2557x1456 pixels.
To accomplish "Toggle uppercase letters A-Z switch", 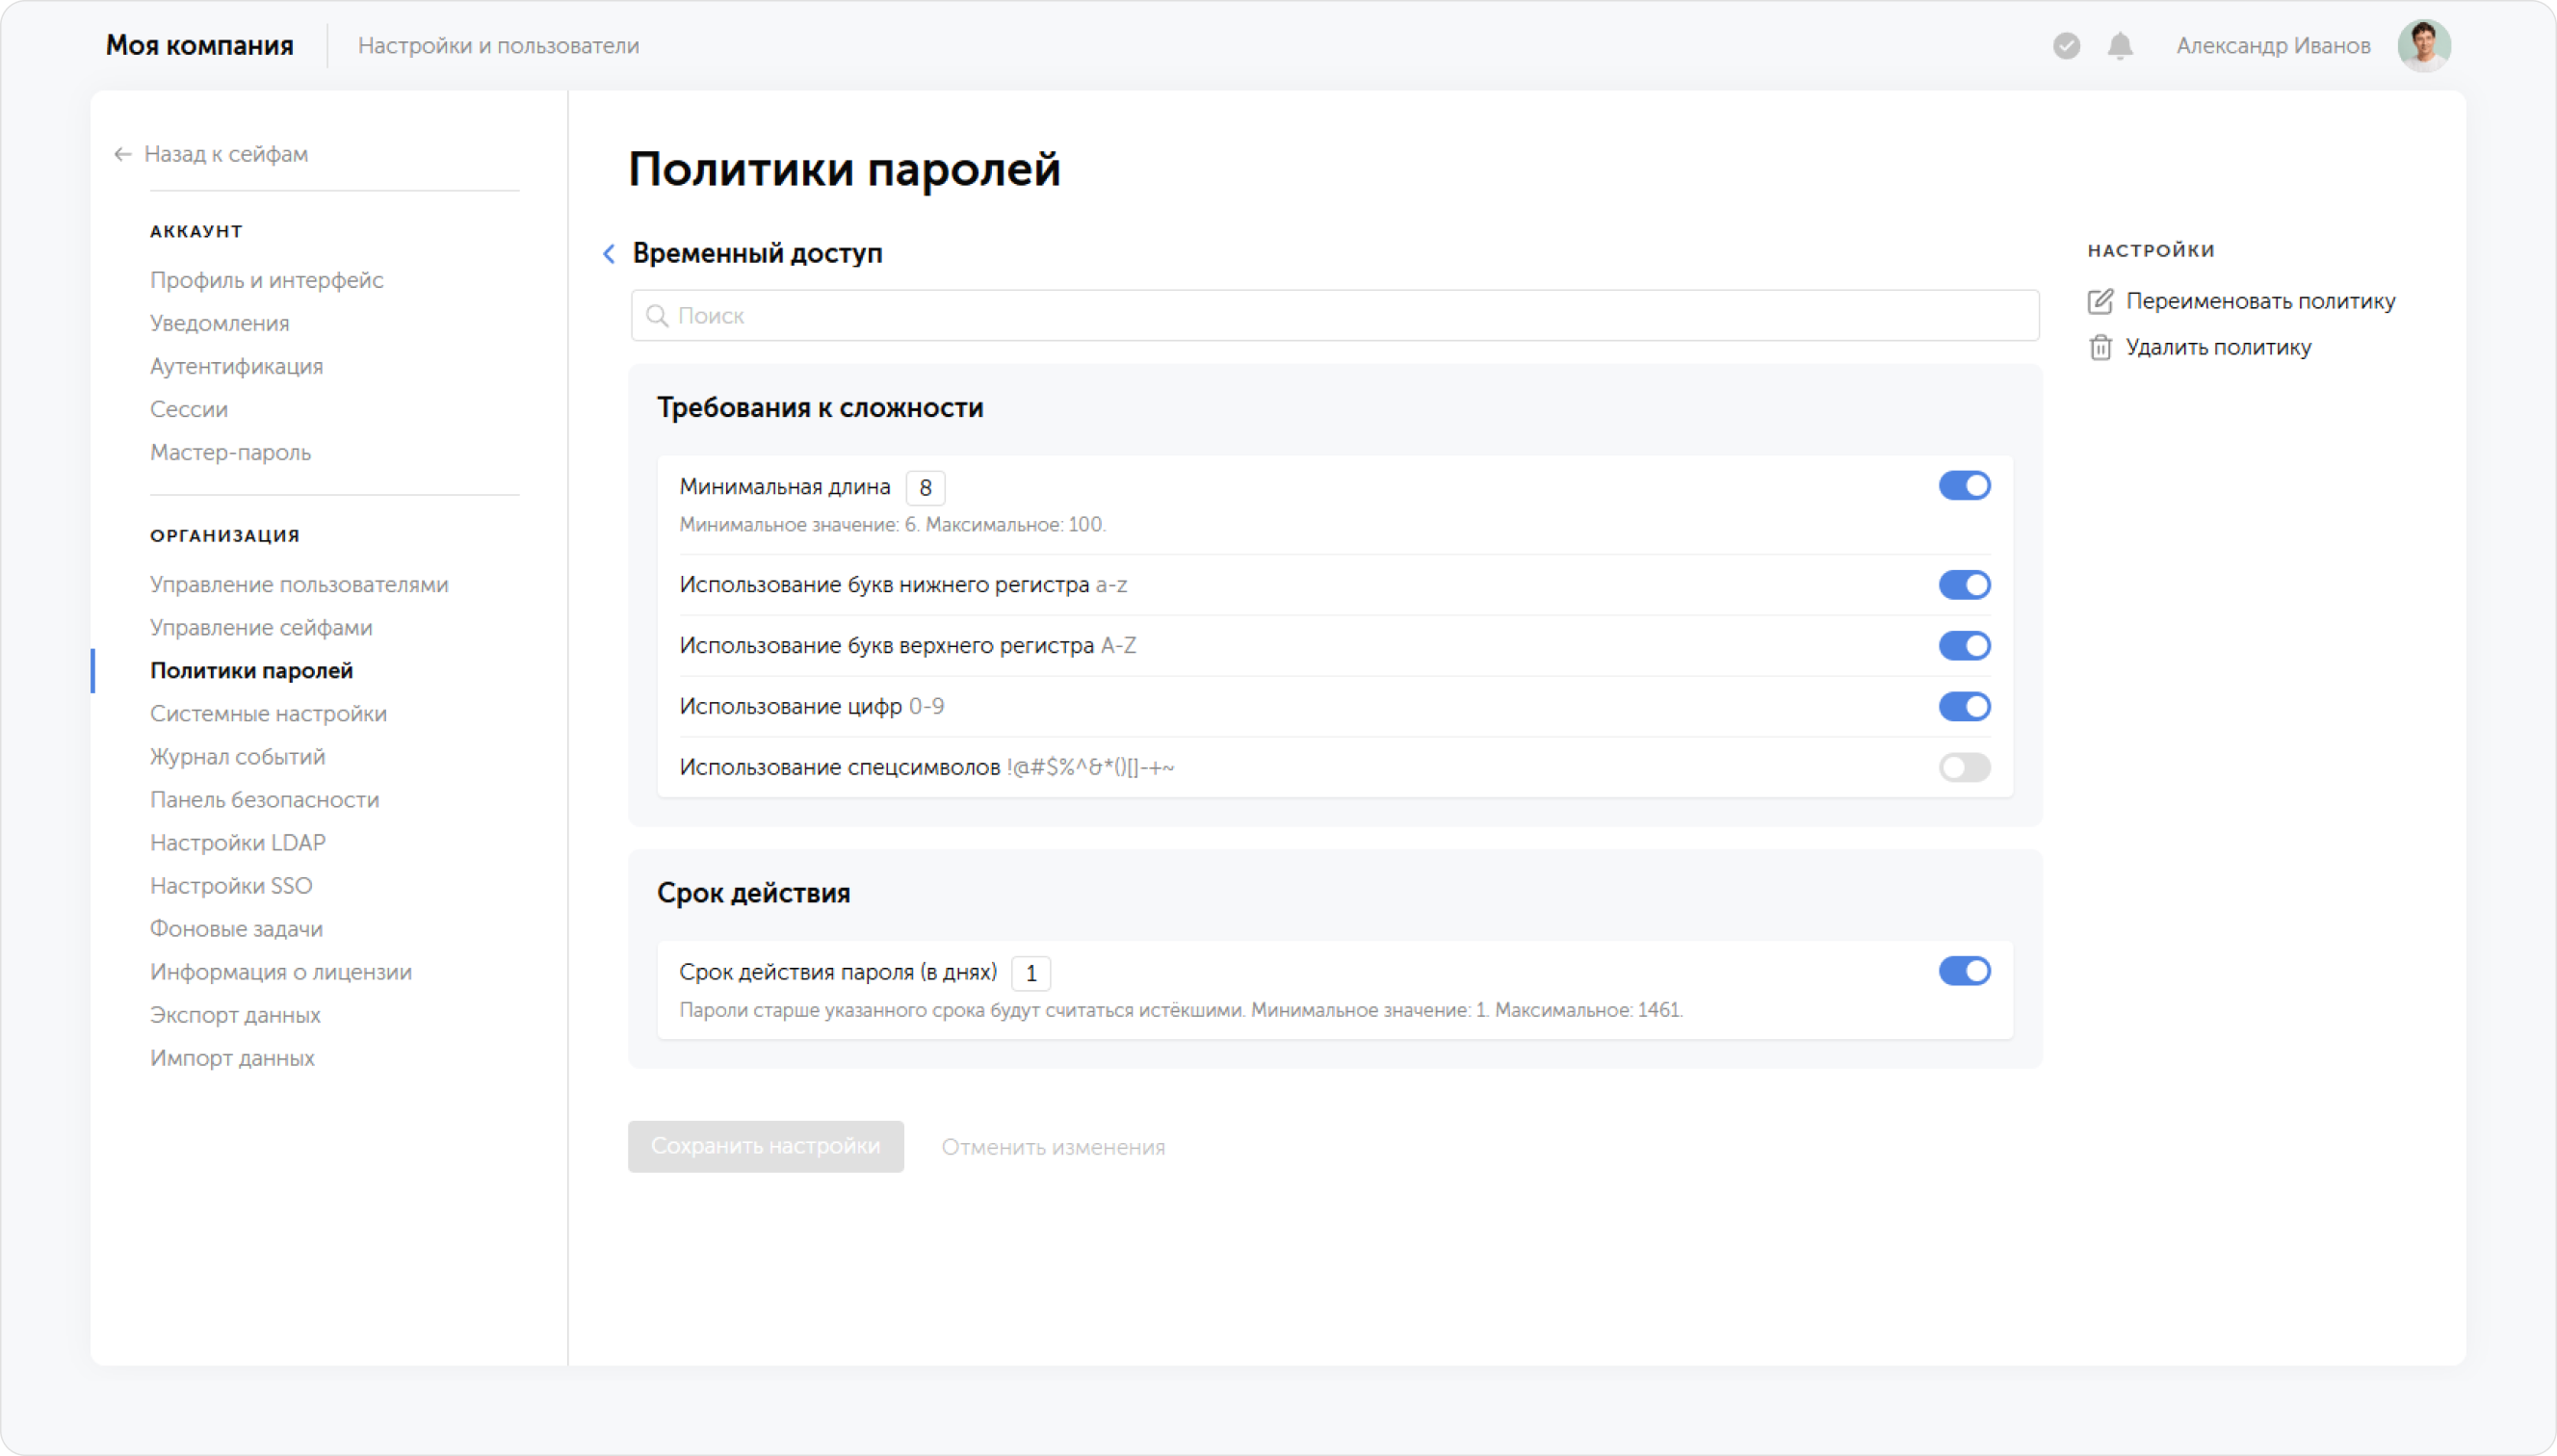I will click(x=1964, y=646).
